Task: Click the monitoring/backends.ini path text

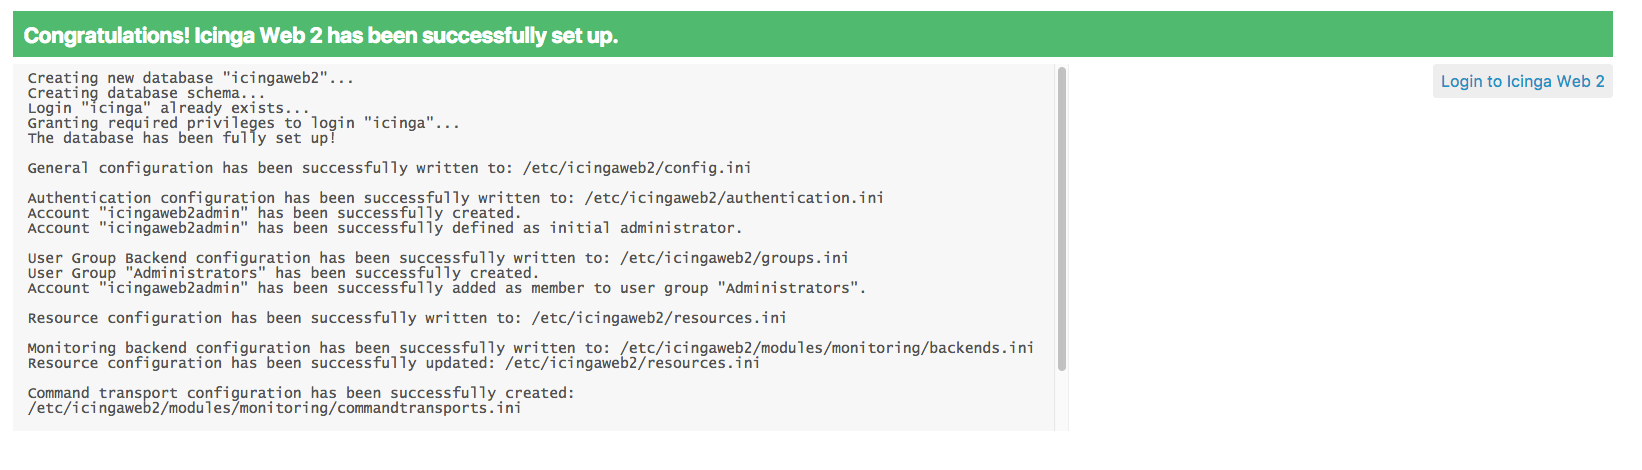Action: 826,348
